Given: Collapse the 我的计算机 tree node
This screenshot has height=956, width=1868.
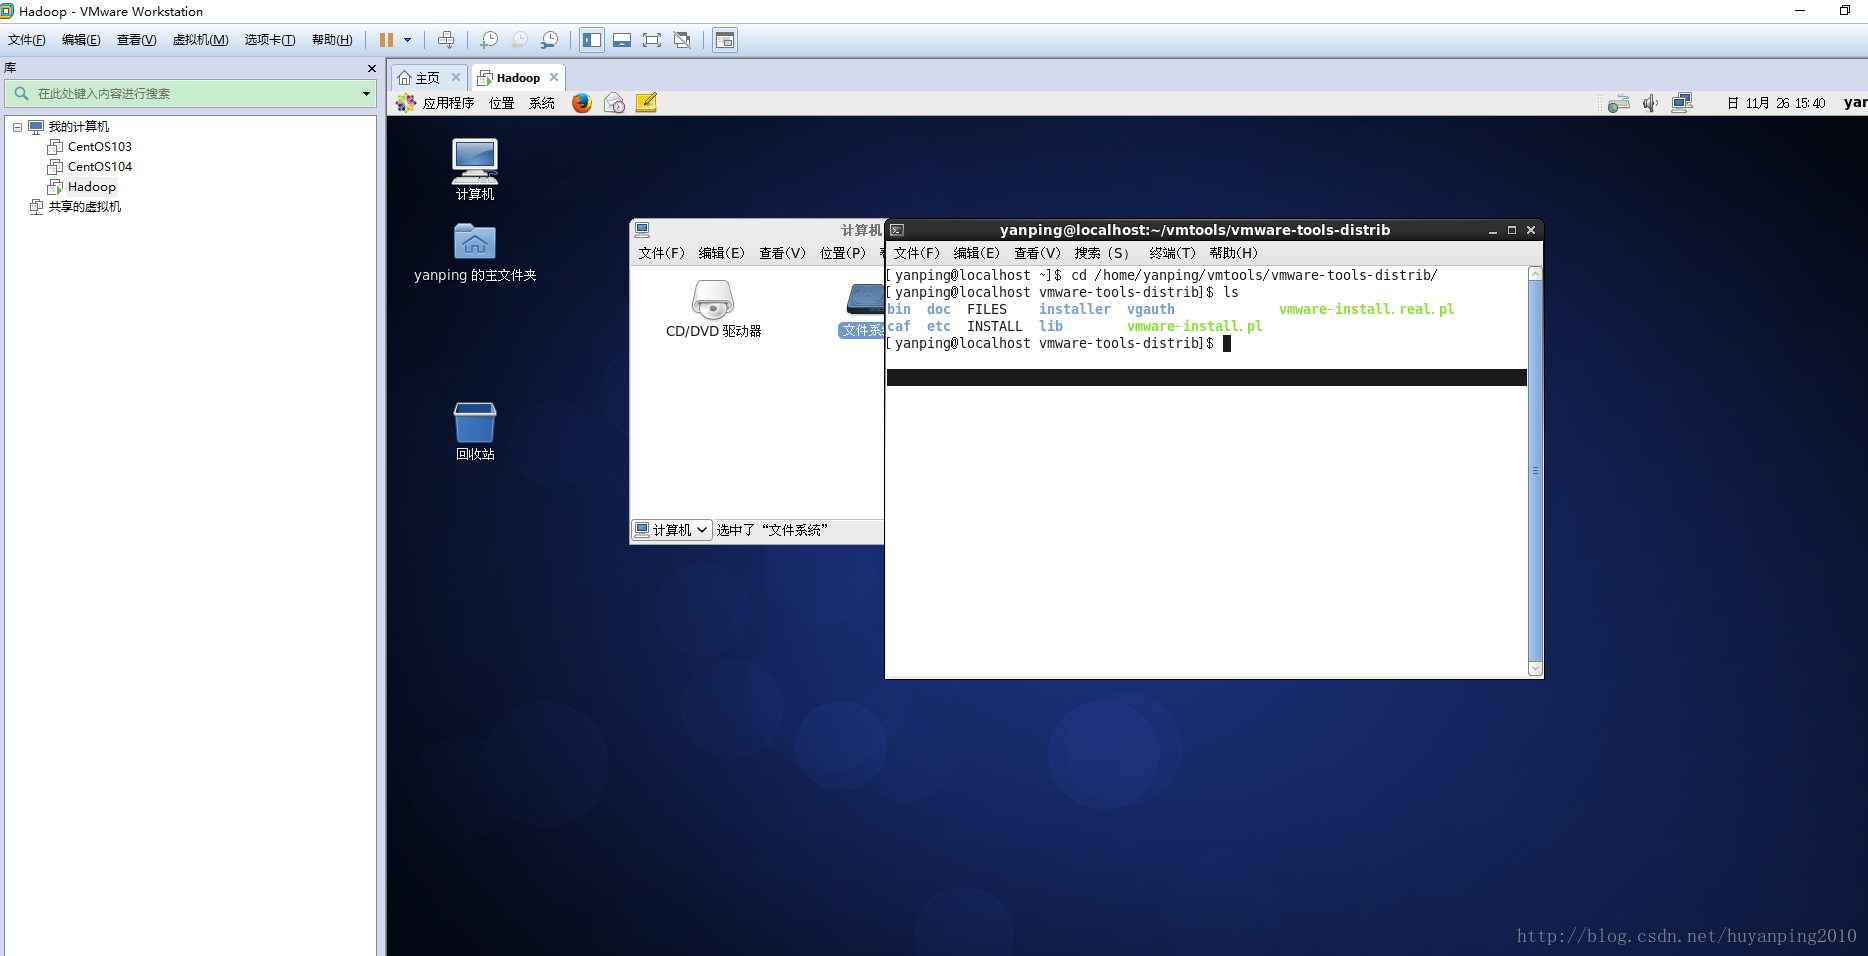Looking at the screenshot, I should pos(17,127).
